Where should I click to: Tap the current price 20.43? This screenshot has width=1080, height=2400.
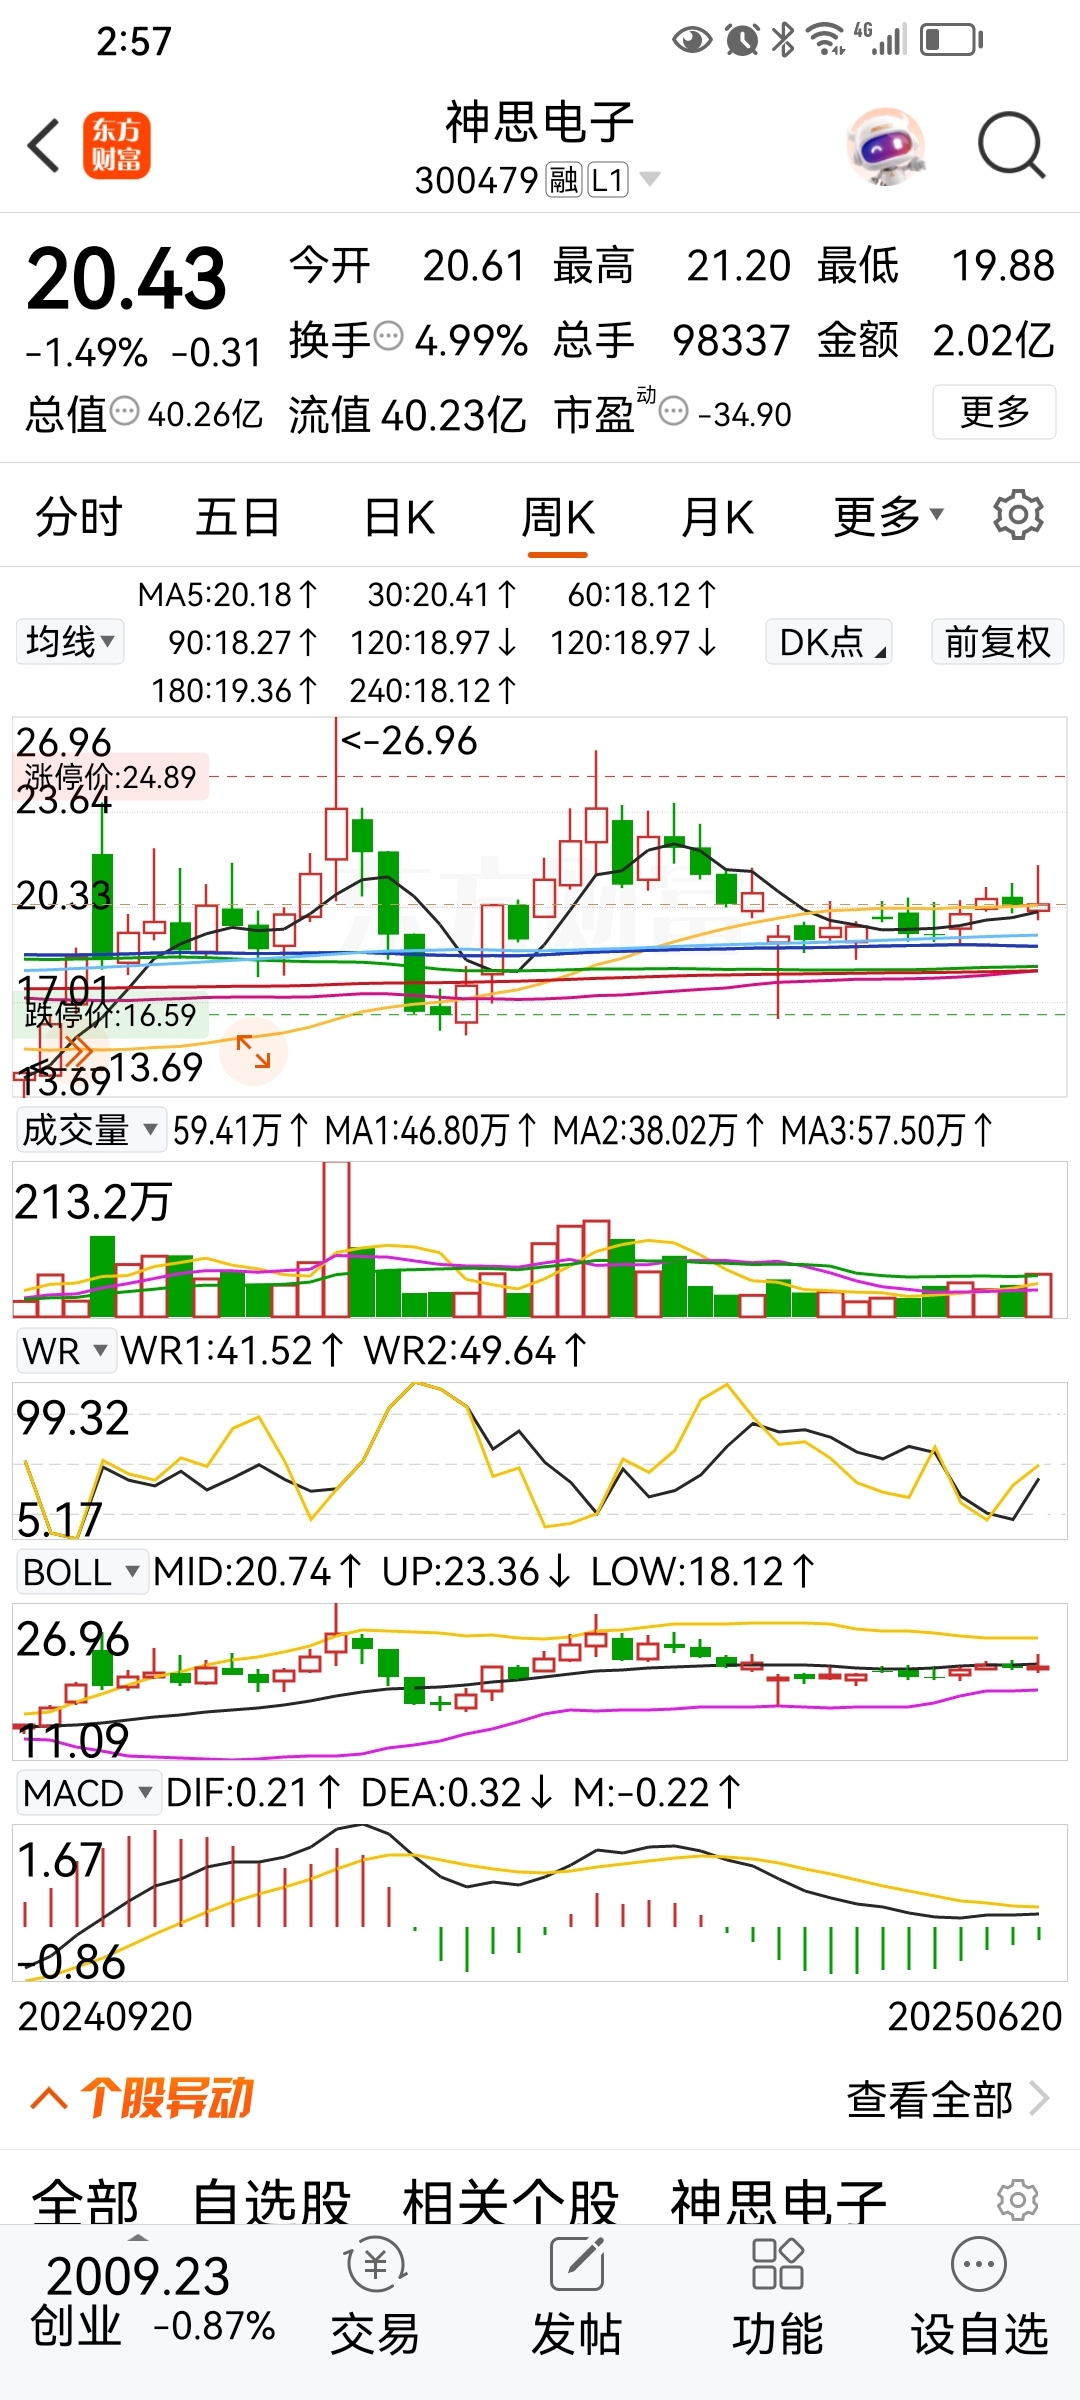127,279
